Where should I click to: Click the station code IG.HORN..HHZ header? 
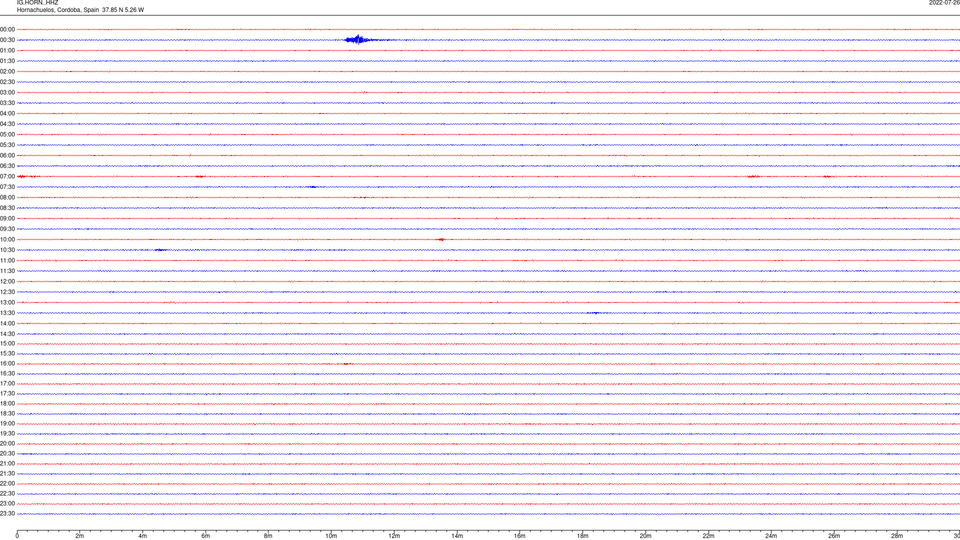(37, 2)
